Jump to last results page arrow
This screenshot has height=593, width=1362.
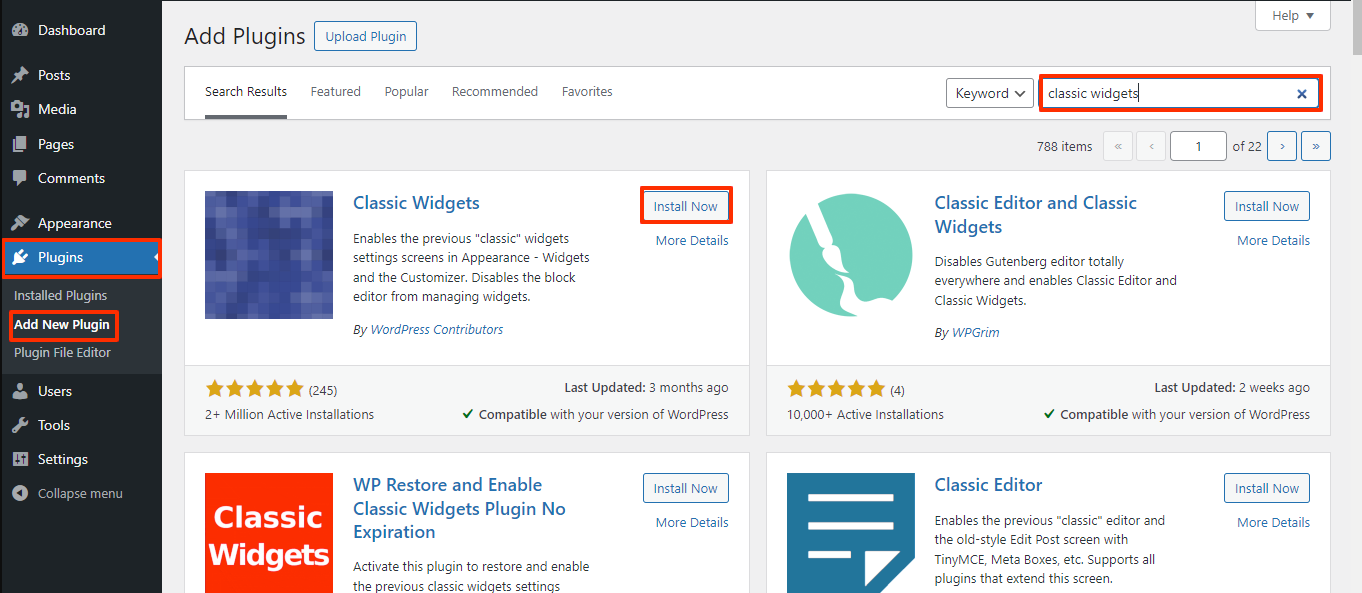tap(1316, 146)
